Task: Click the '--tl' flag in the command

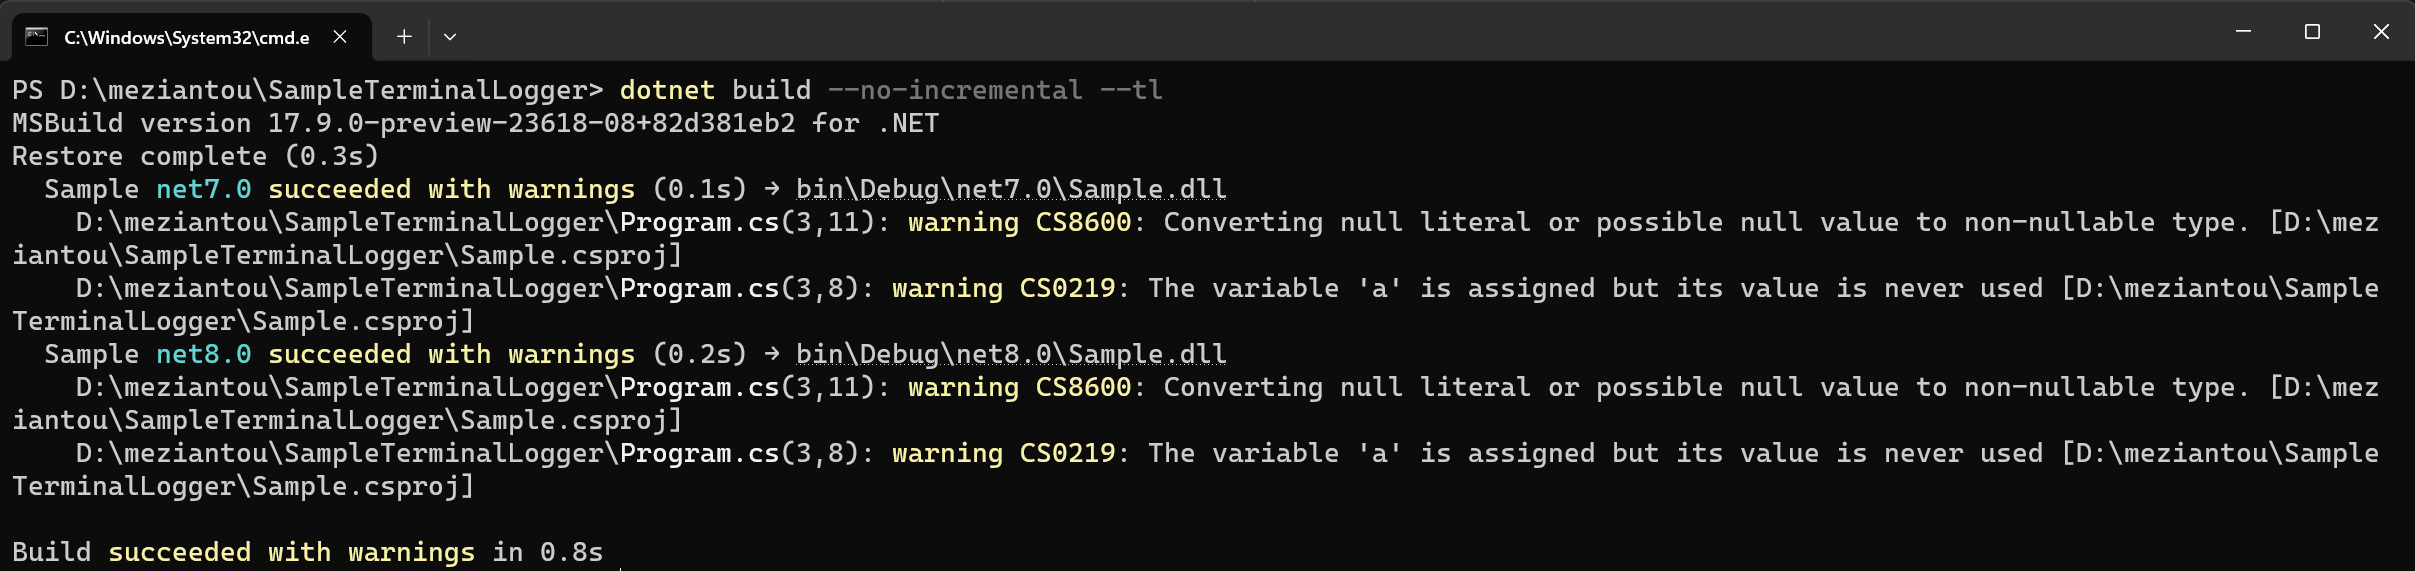Action: tap(1131, 90)
